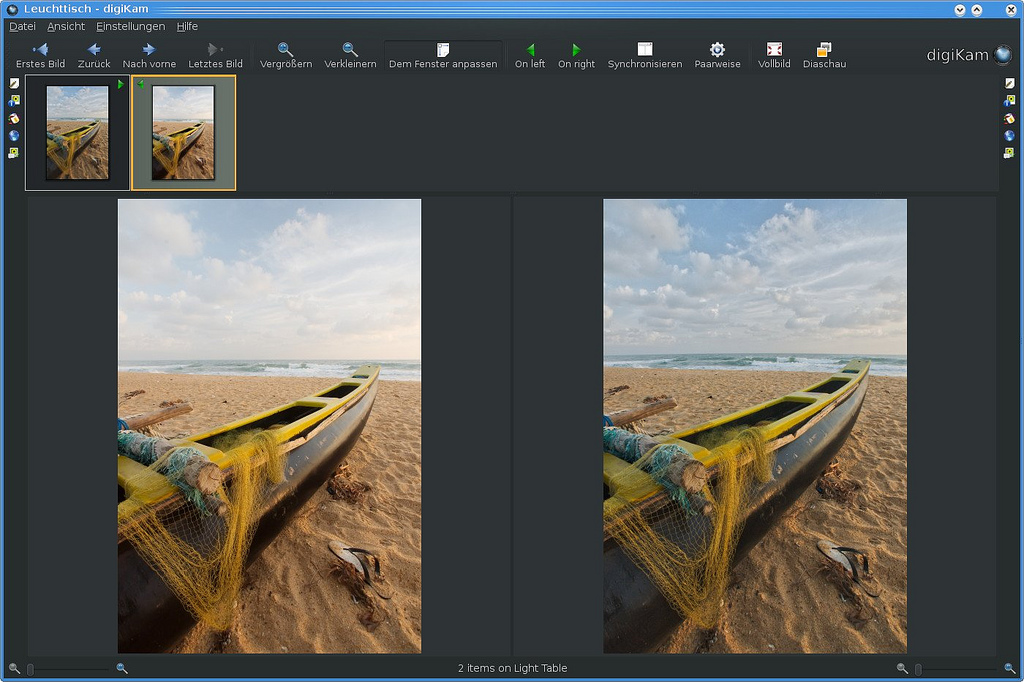Zoom in with the Vergrößern magnifier
The width and height of the screenshot is (1024, 682).
tap(285, 55)
